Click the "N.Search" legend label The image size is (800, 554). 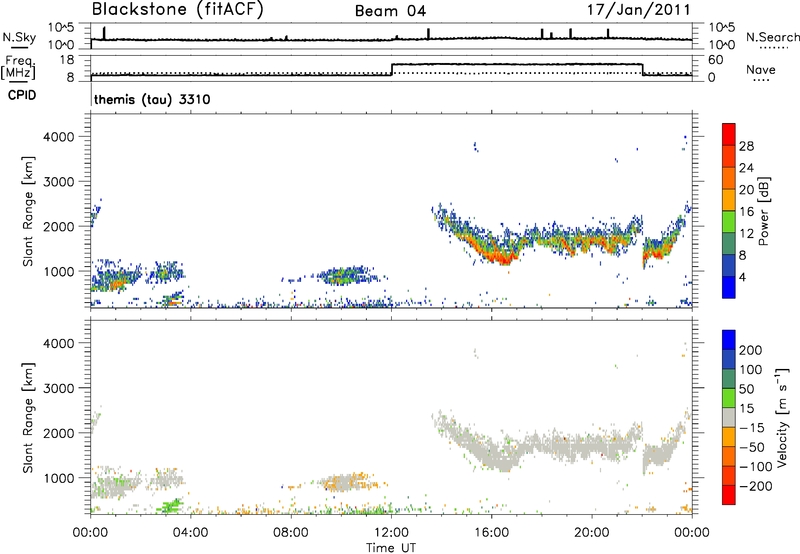(x=772, y=37)
